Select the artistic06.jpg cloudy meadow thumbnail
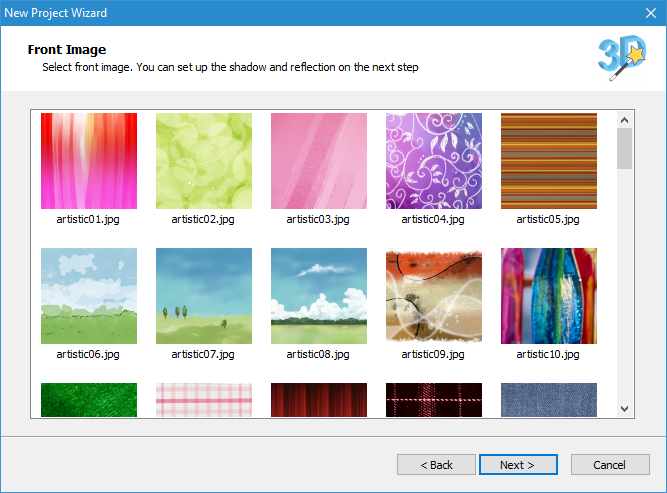The image size is (667, 493). pyautogui.click(x=89, y=296)
